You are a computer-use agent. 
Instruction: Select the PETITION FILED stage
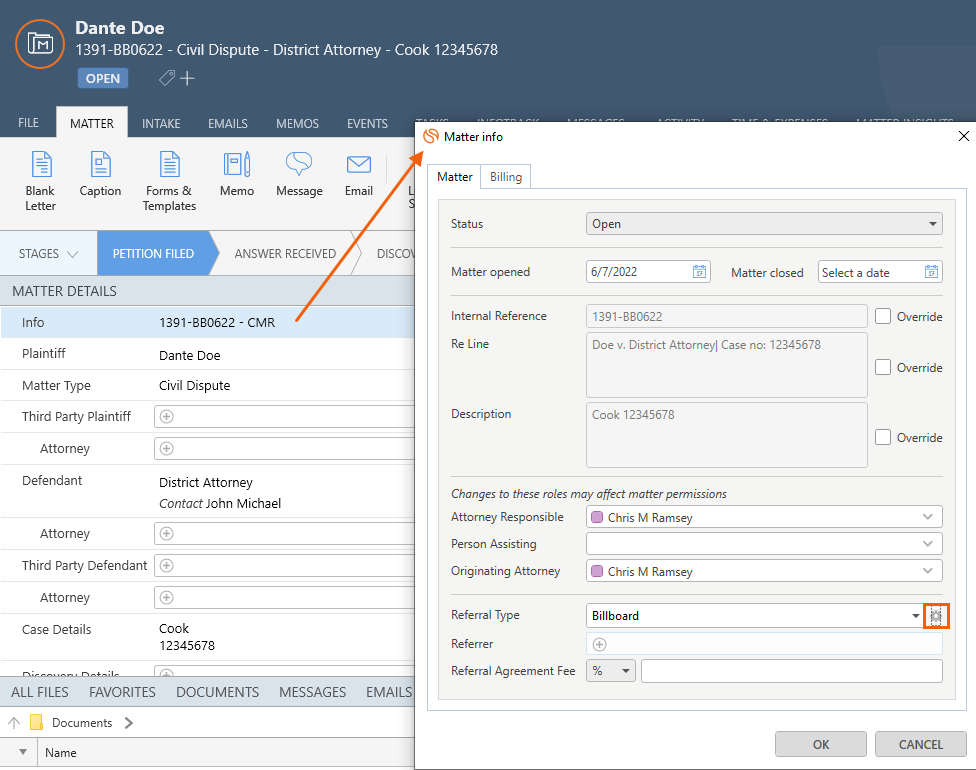click(153, 253)
